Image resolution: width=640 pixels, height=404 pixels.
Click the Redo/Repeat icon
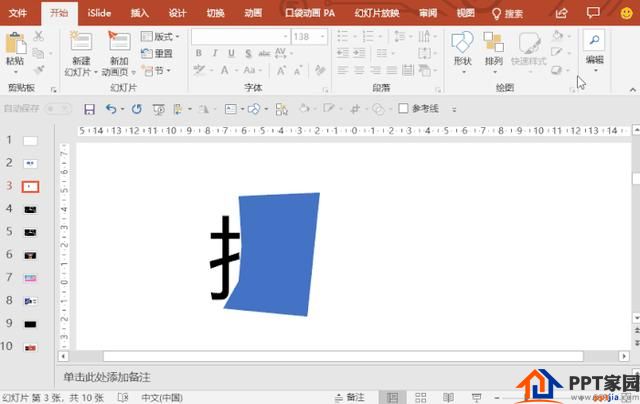(x=137, y=109)
